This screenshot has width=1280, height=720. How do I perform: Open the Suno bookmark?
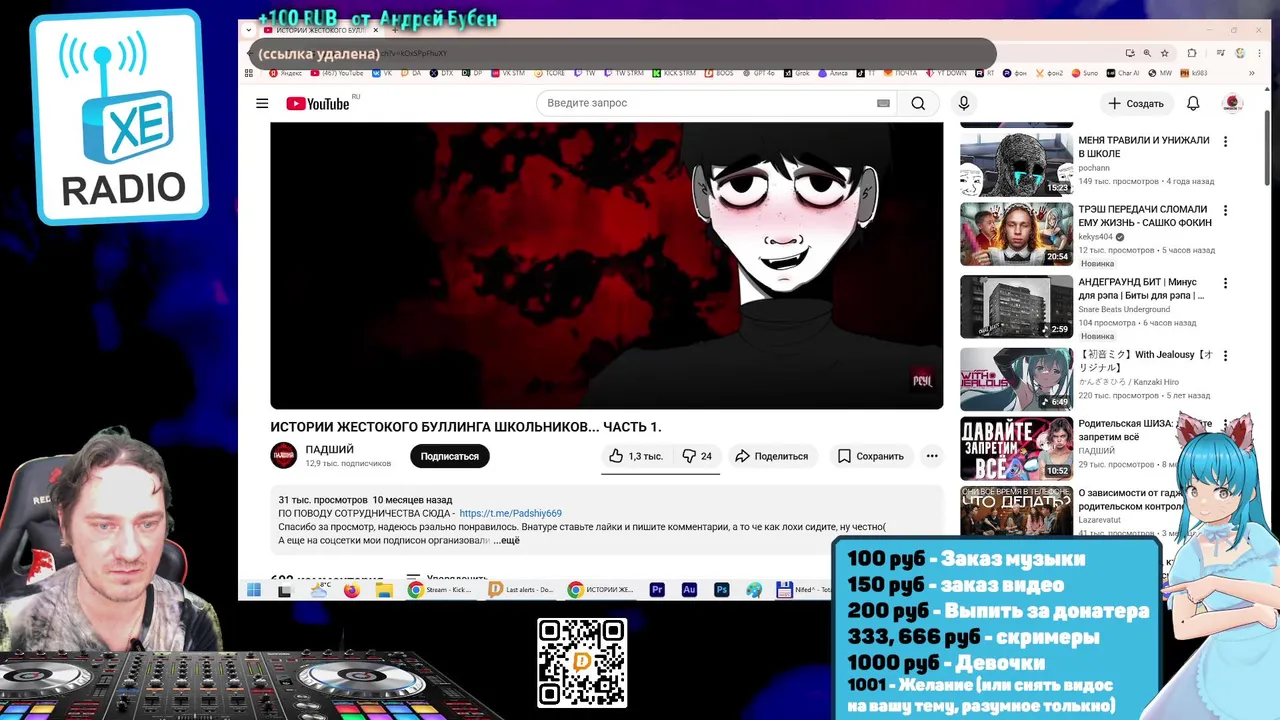click(x=1085, y=73)
